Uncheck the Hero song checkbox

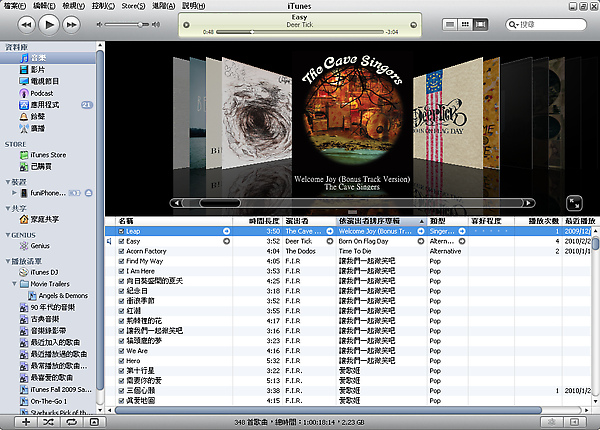coord(121,361)
